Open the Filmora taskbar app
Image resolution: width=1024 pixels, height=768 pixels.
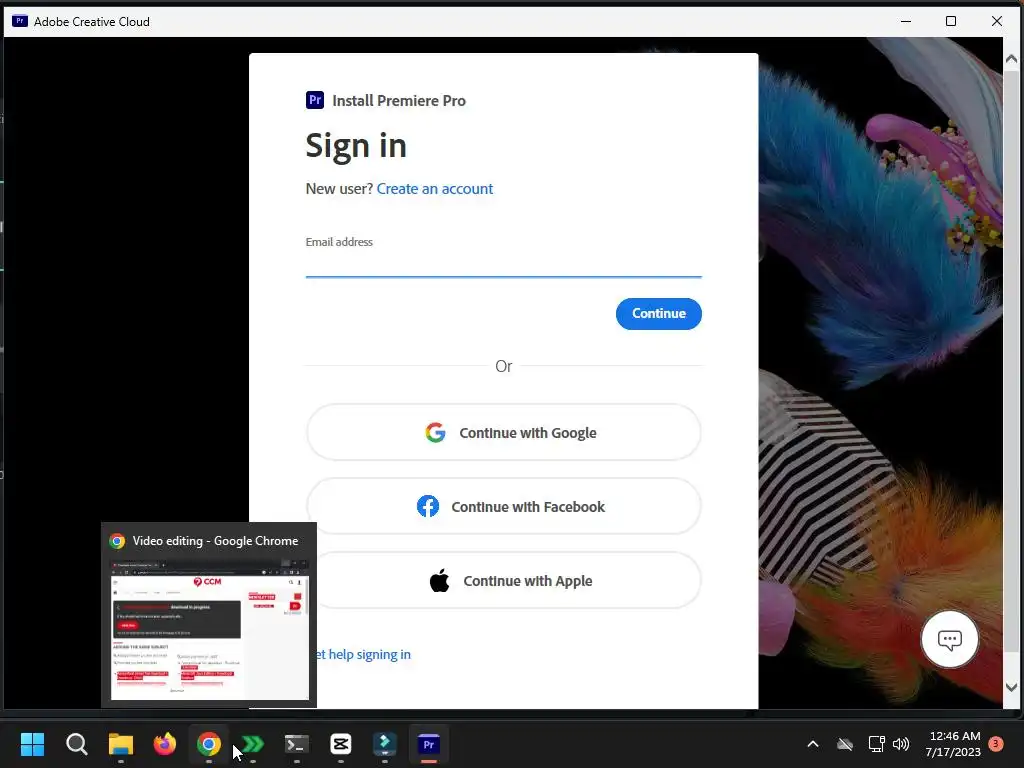[385, 744]
